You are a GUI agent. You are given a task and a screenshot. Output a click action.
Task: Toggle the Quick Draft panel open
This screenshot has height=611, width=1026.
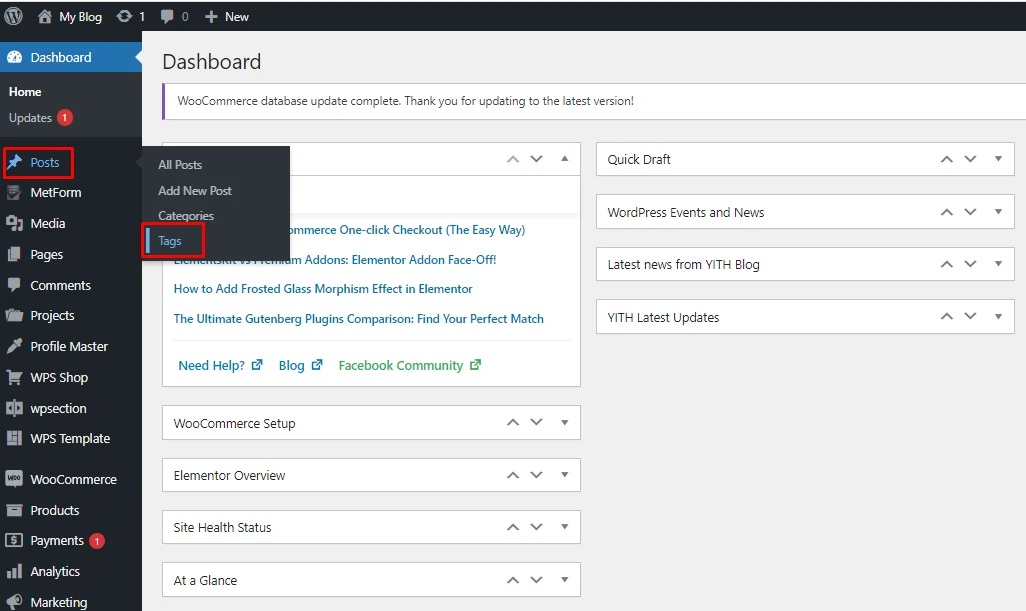(997, 159)
